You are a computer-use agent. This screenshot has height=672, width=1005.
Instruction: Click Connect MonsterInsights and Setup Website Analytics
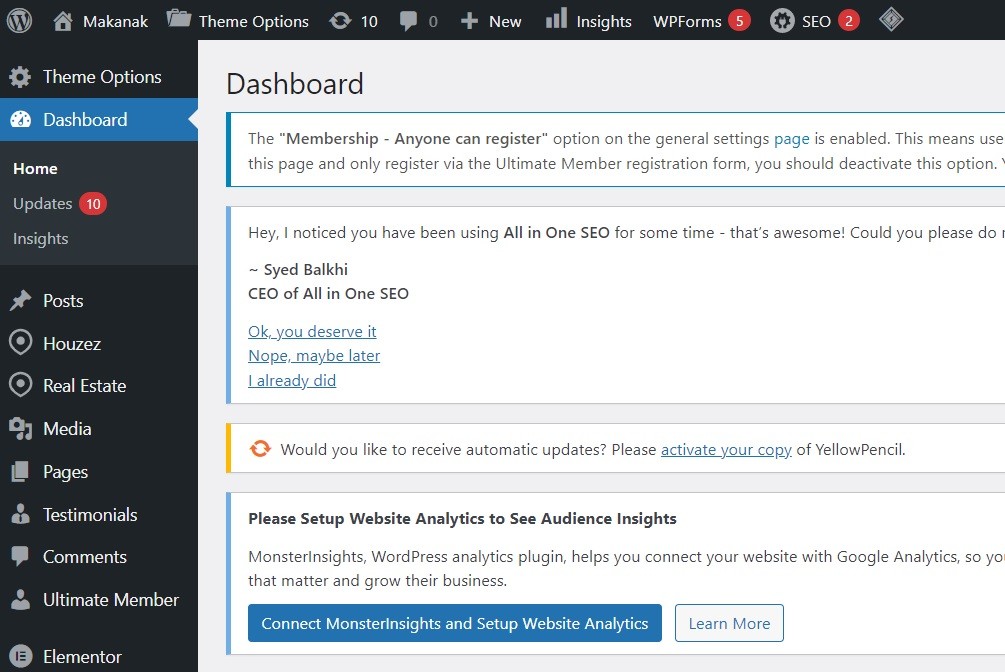455,623
